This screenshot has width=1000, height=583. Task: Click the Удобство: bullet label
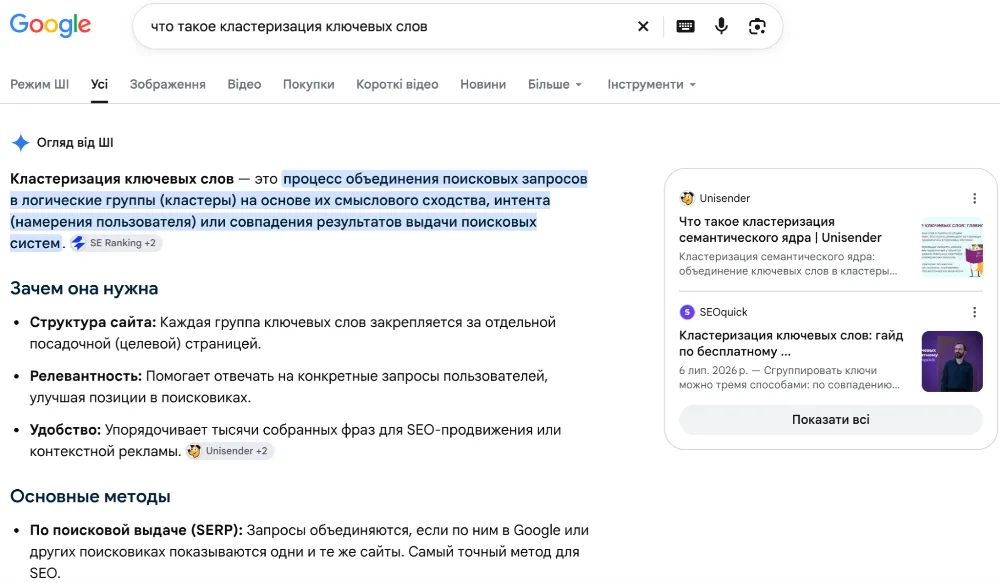tap(66, 430)
